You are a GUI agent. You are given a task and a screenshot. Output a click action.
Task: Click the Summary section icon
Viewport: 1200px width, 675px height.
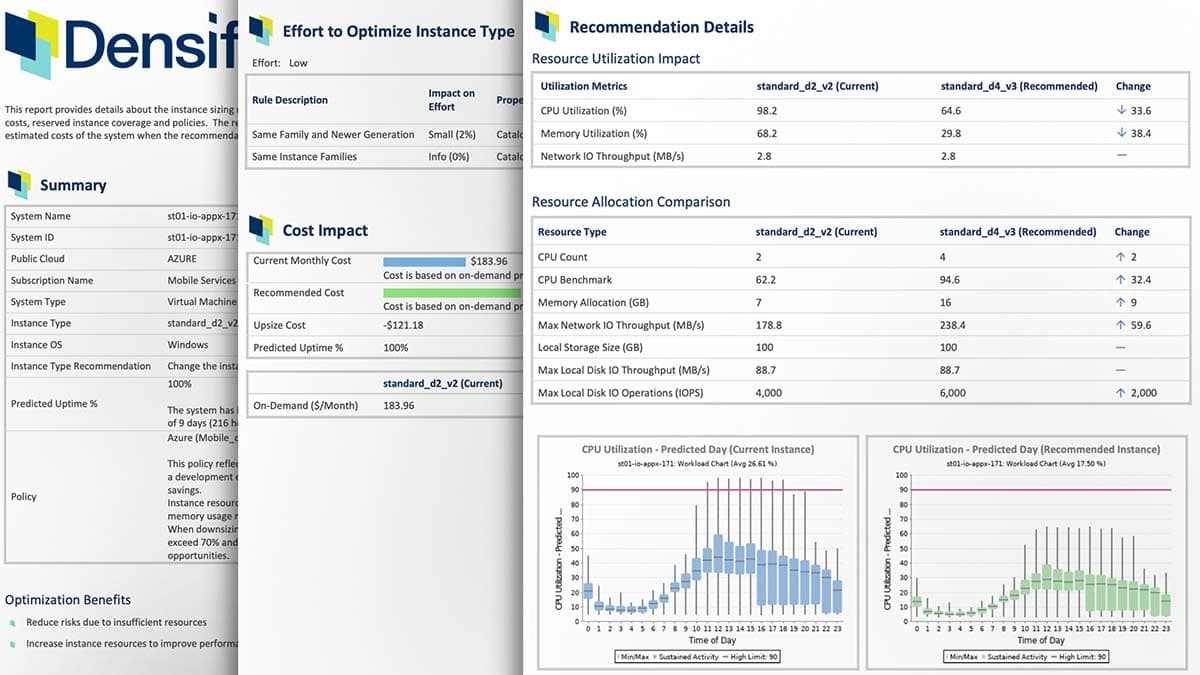click(19, 184)
